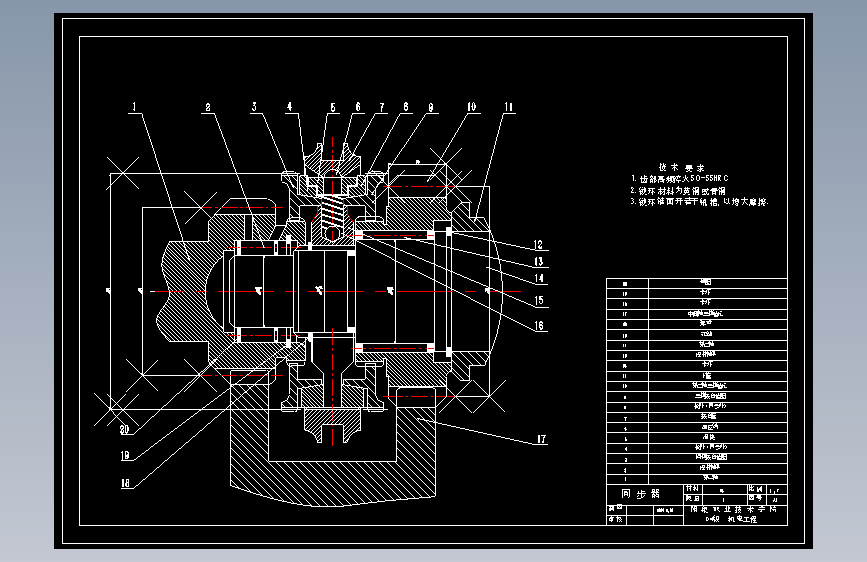Click part callout number 20
The width and height of the screenshot is (867, 562).
tap(124, 429)
